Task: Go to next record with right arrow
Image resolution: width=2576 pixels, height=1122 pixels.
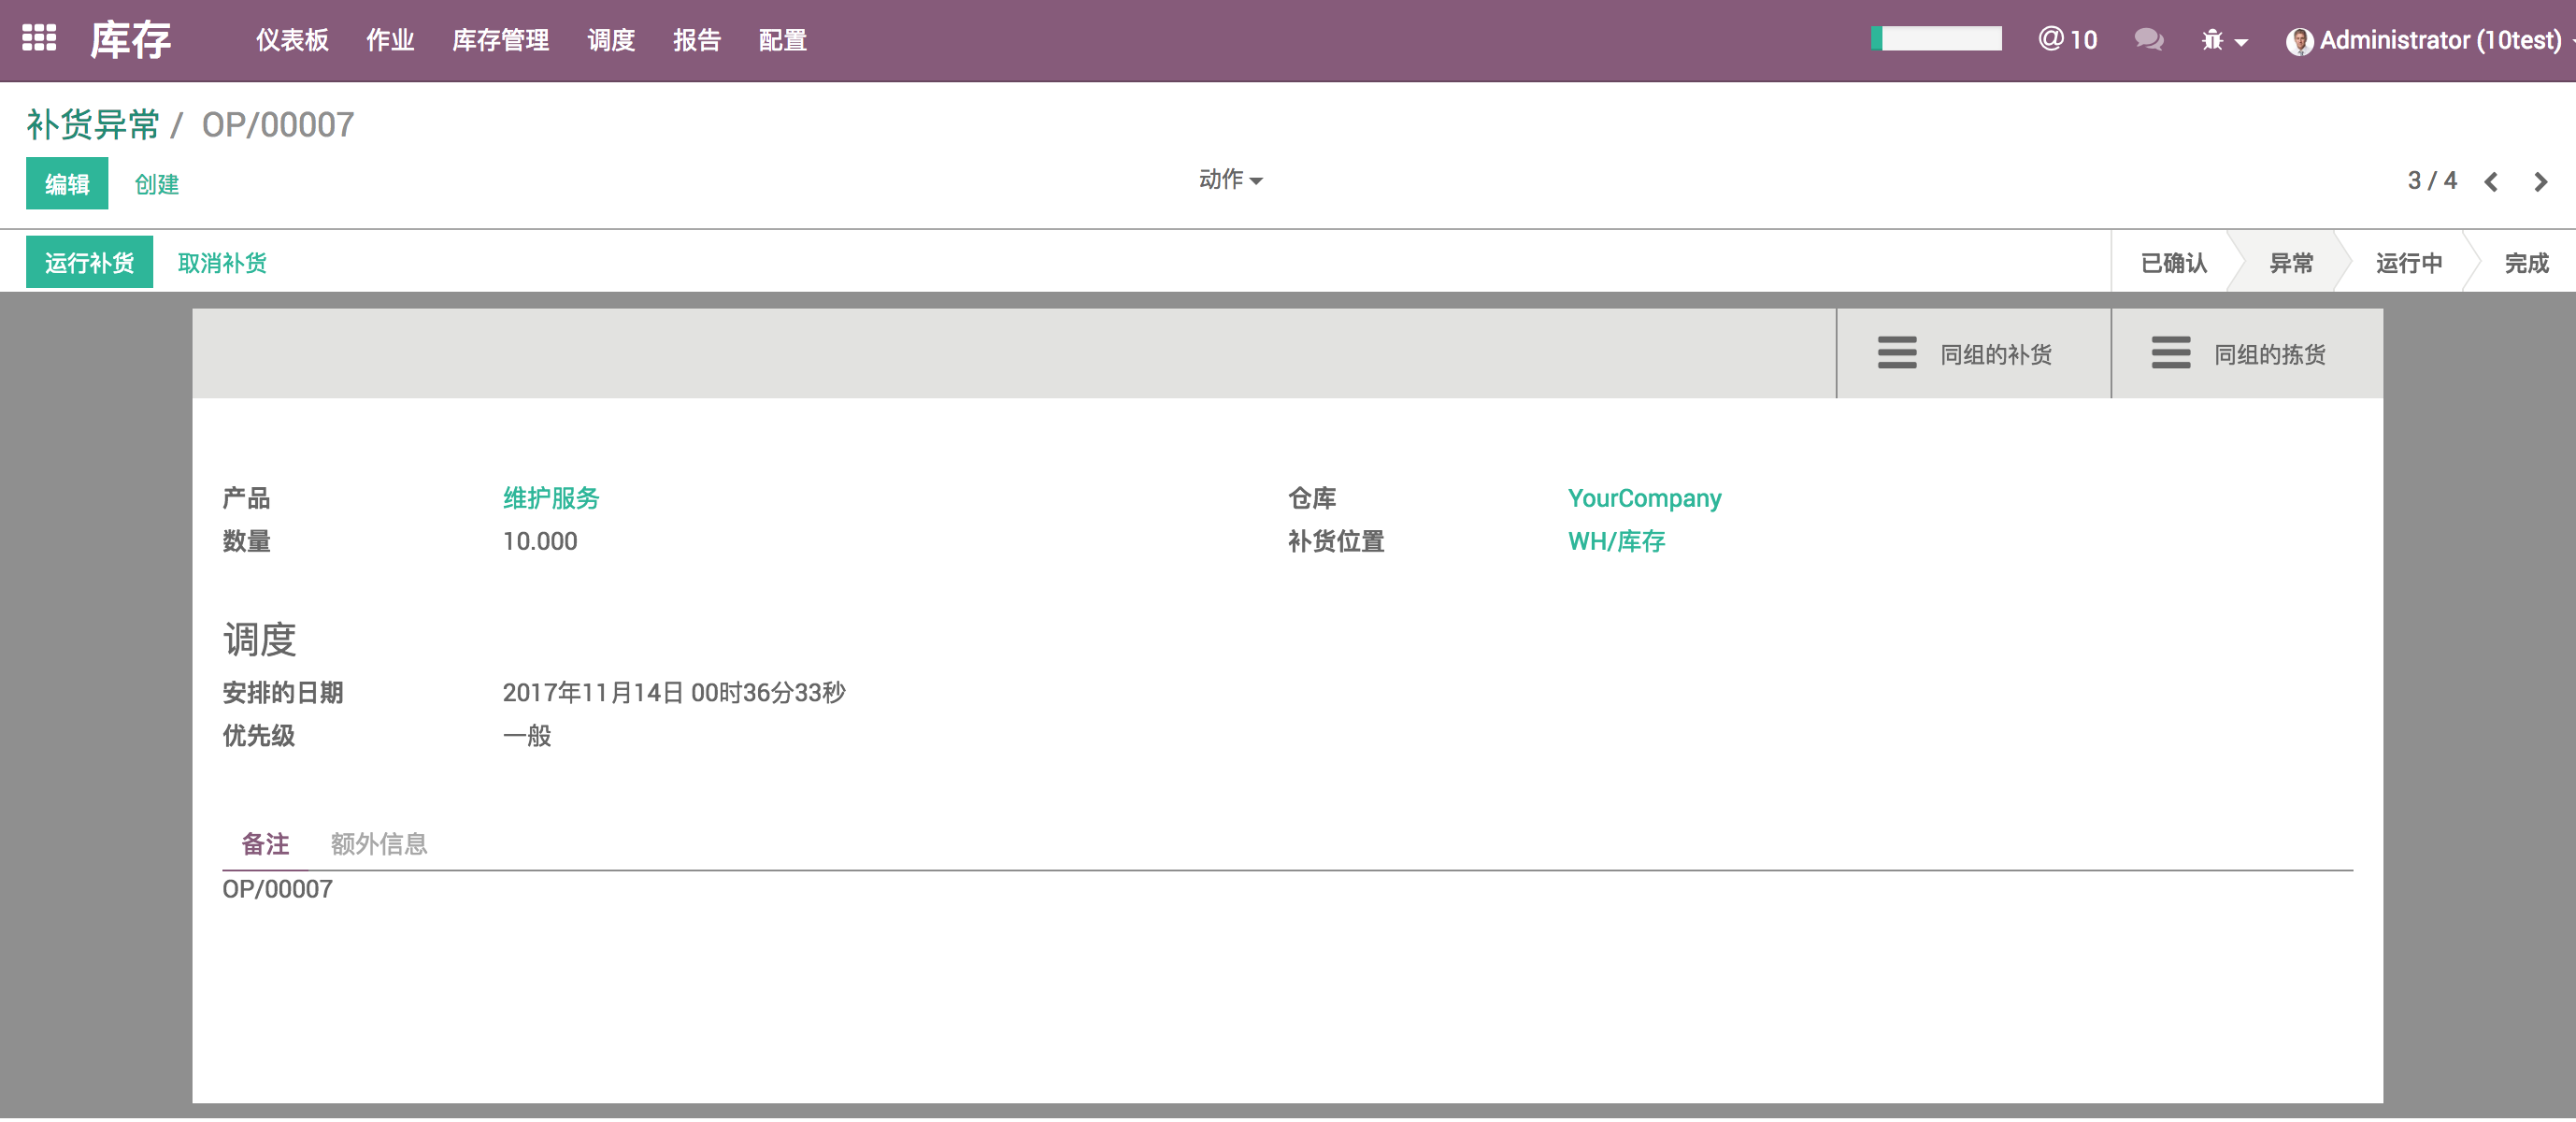Action: [x=2541, y=181]
